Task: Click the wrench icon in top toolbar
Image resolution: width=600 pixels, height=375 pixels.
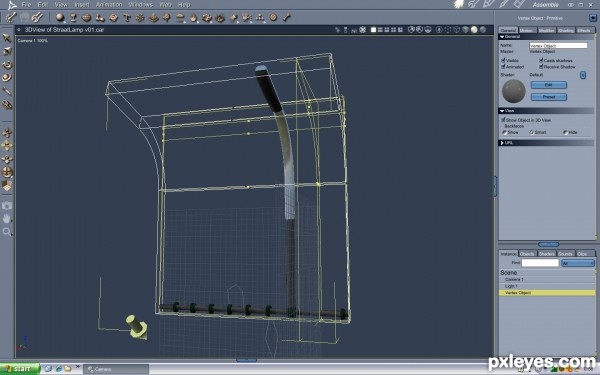Action: pyautogui.click(x=37, y=17)
